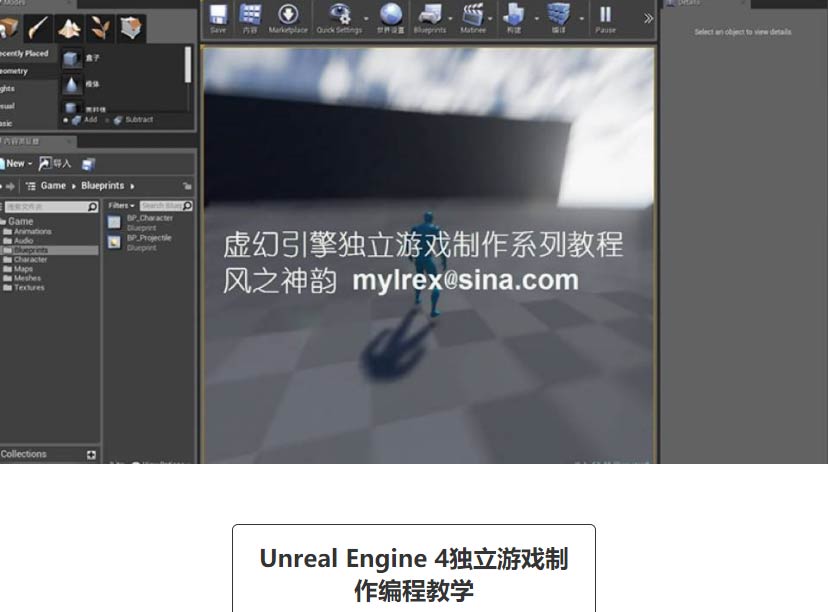Screen dimensions: 828x612
Task: Click the content browser forward arrow
Action: click(x=10, y=186)
